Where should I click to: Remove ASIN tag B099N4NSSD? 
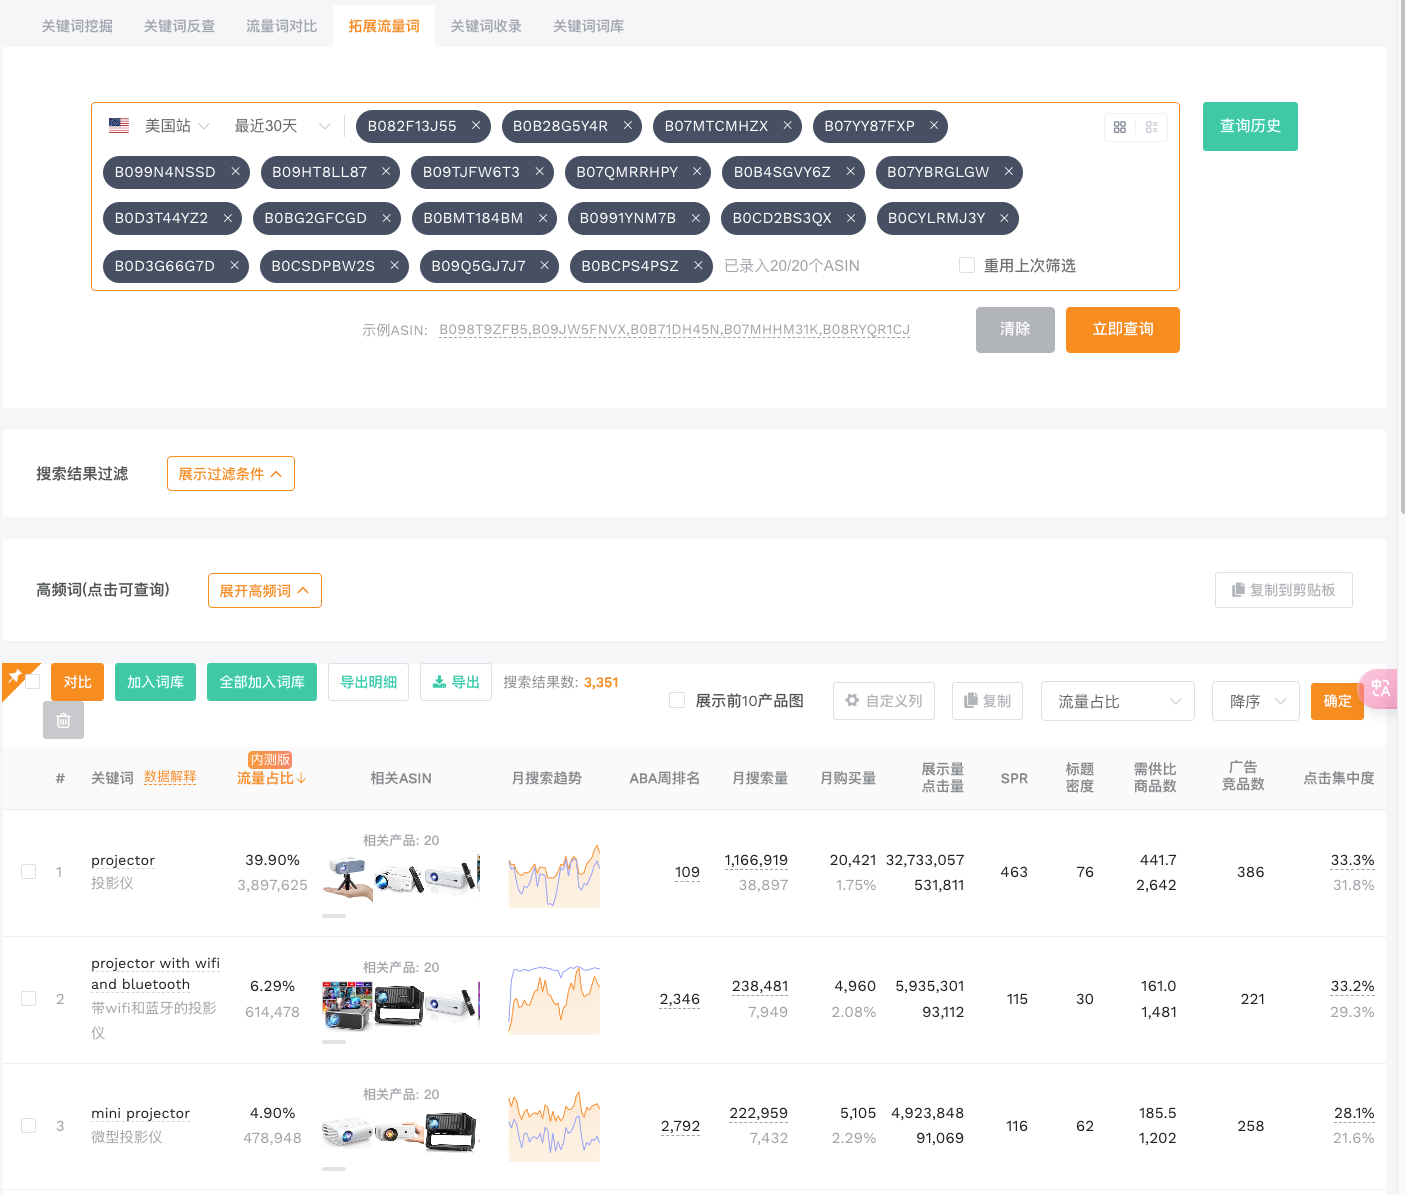point(235,172)
